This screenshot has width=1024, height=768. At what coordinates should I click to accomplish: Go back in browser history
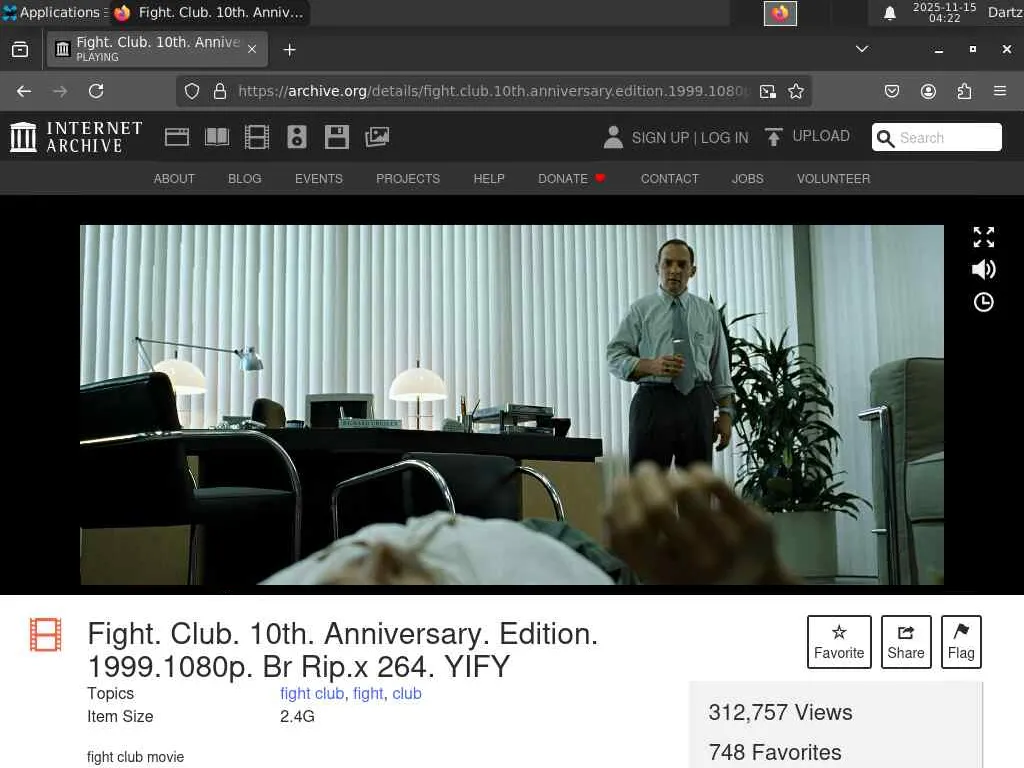[x=24, y=91]
